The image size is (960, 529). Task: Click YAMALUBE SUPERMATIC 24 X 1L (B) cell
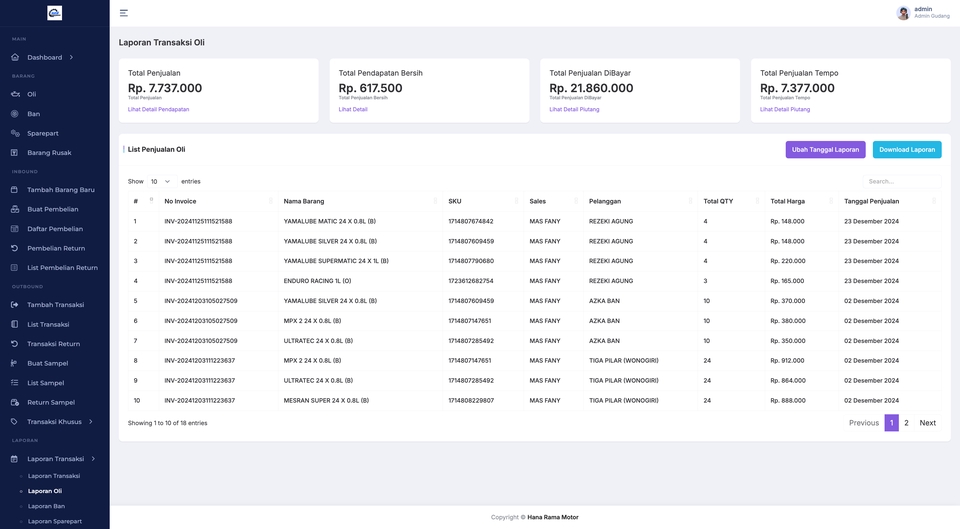(336, 261)
